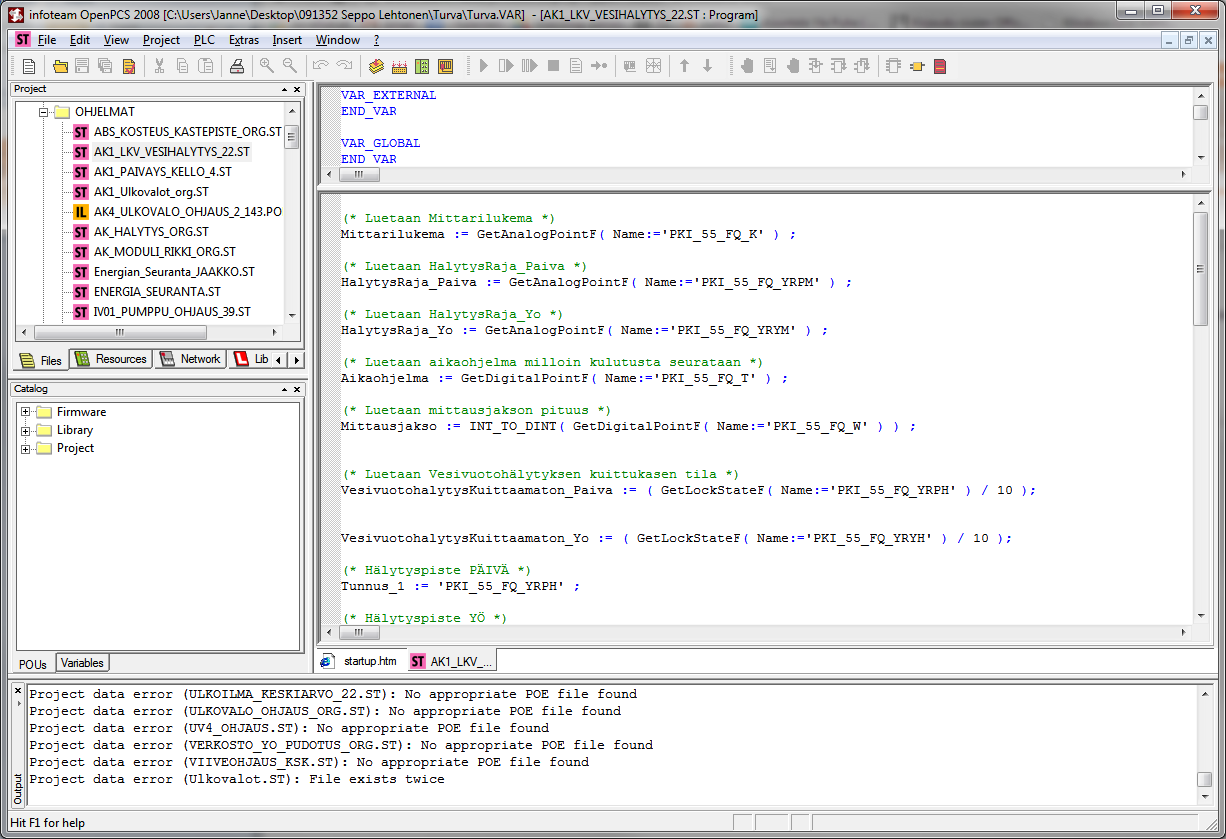
Task: Collapse the Project panel with triangle button
Action: click(x=284, y=89)
